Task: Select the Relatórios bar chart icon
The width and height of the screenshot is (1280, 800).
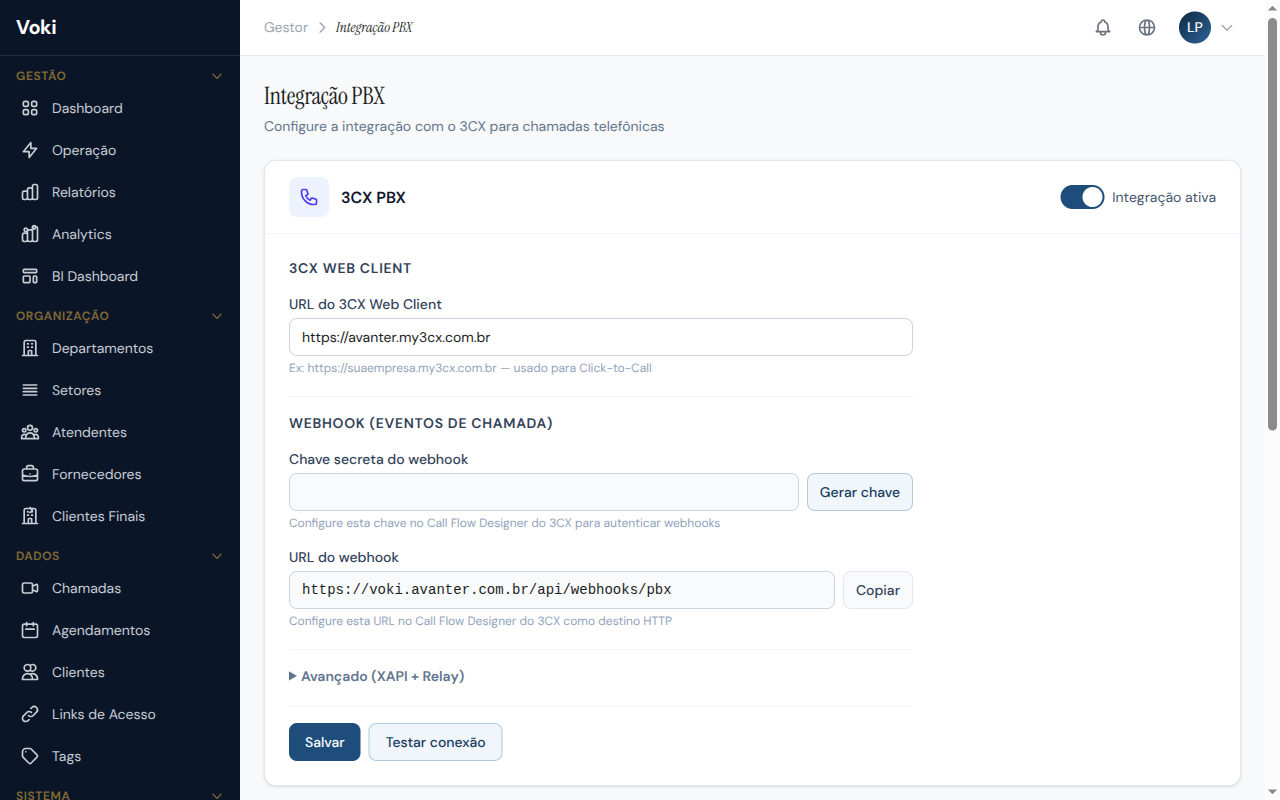Action: point(30,192)
